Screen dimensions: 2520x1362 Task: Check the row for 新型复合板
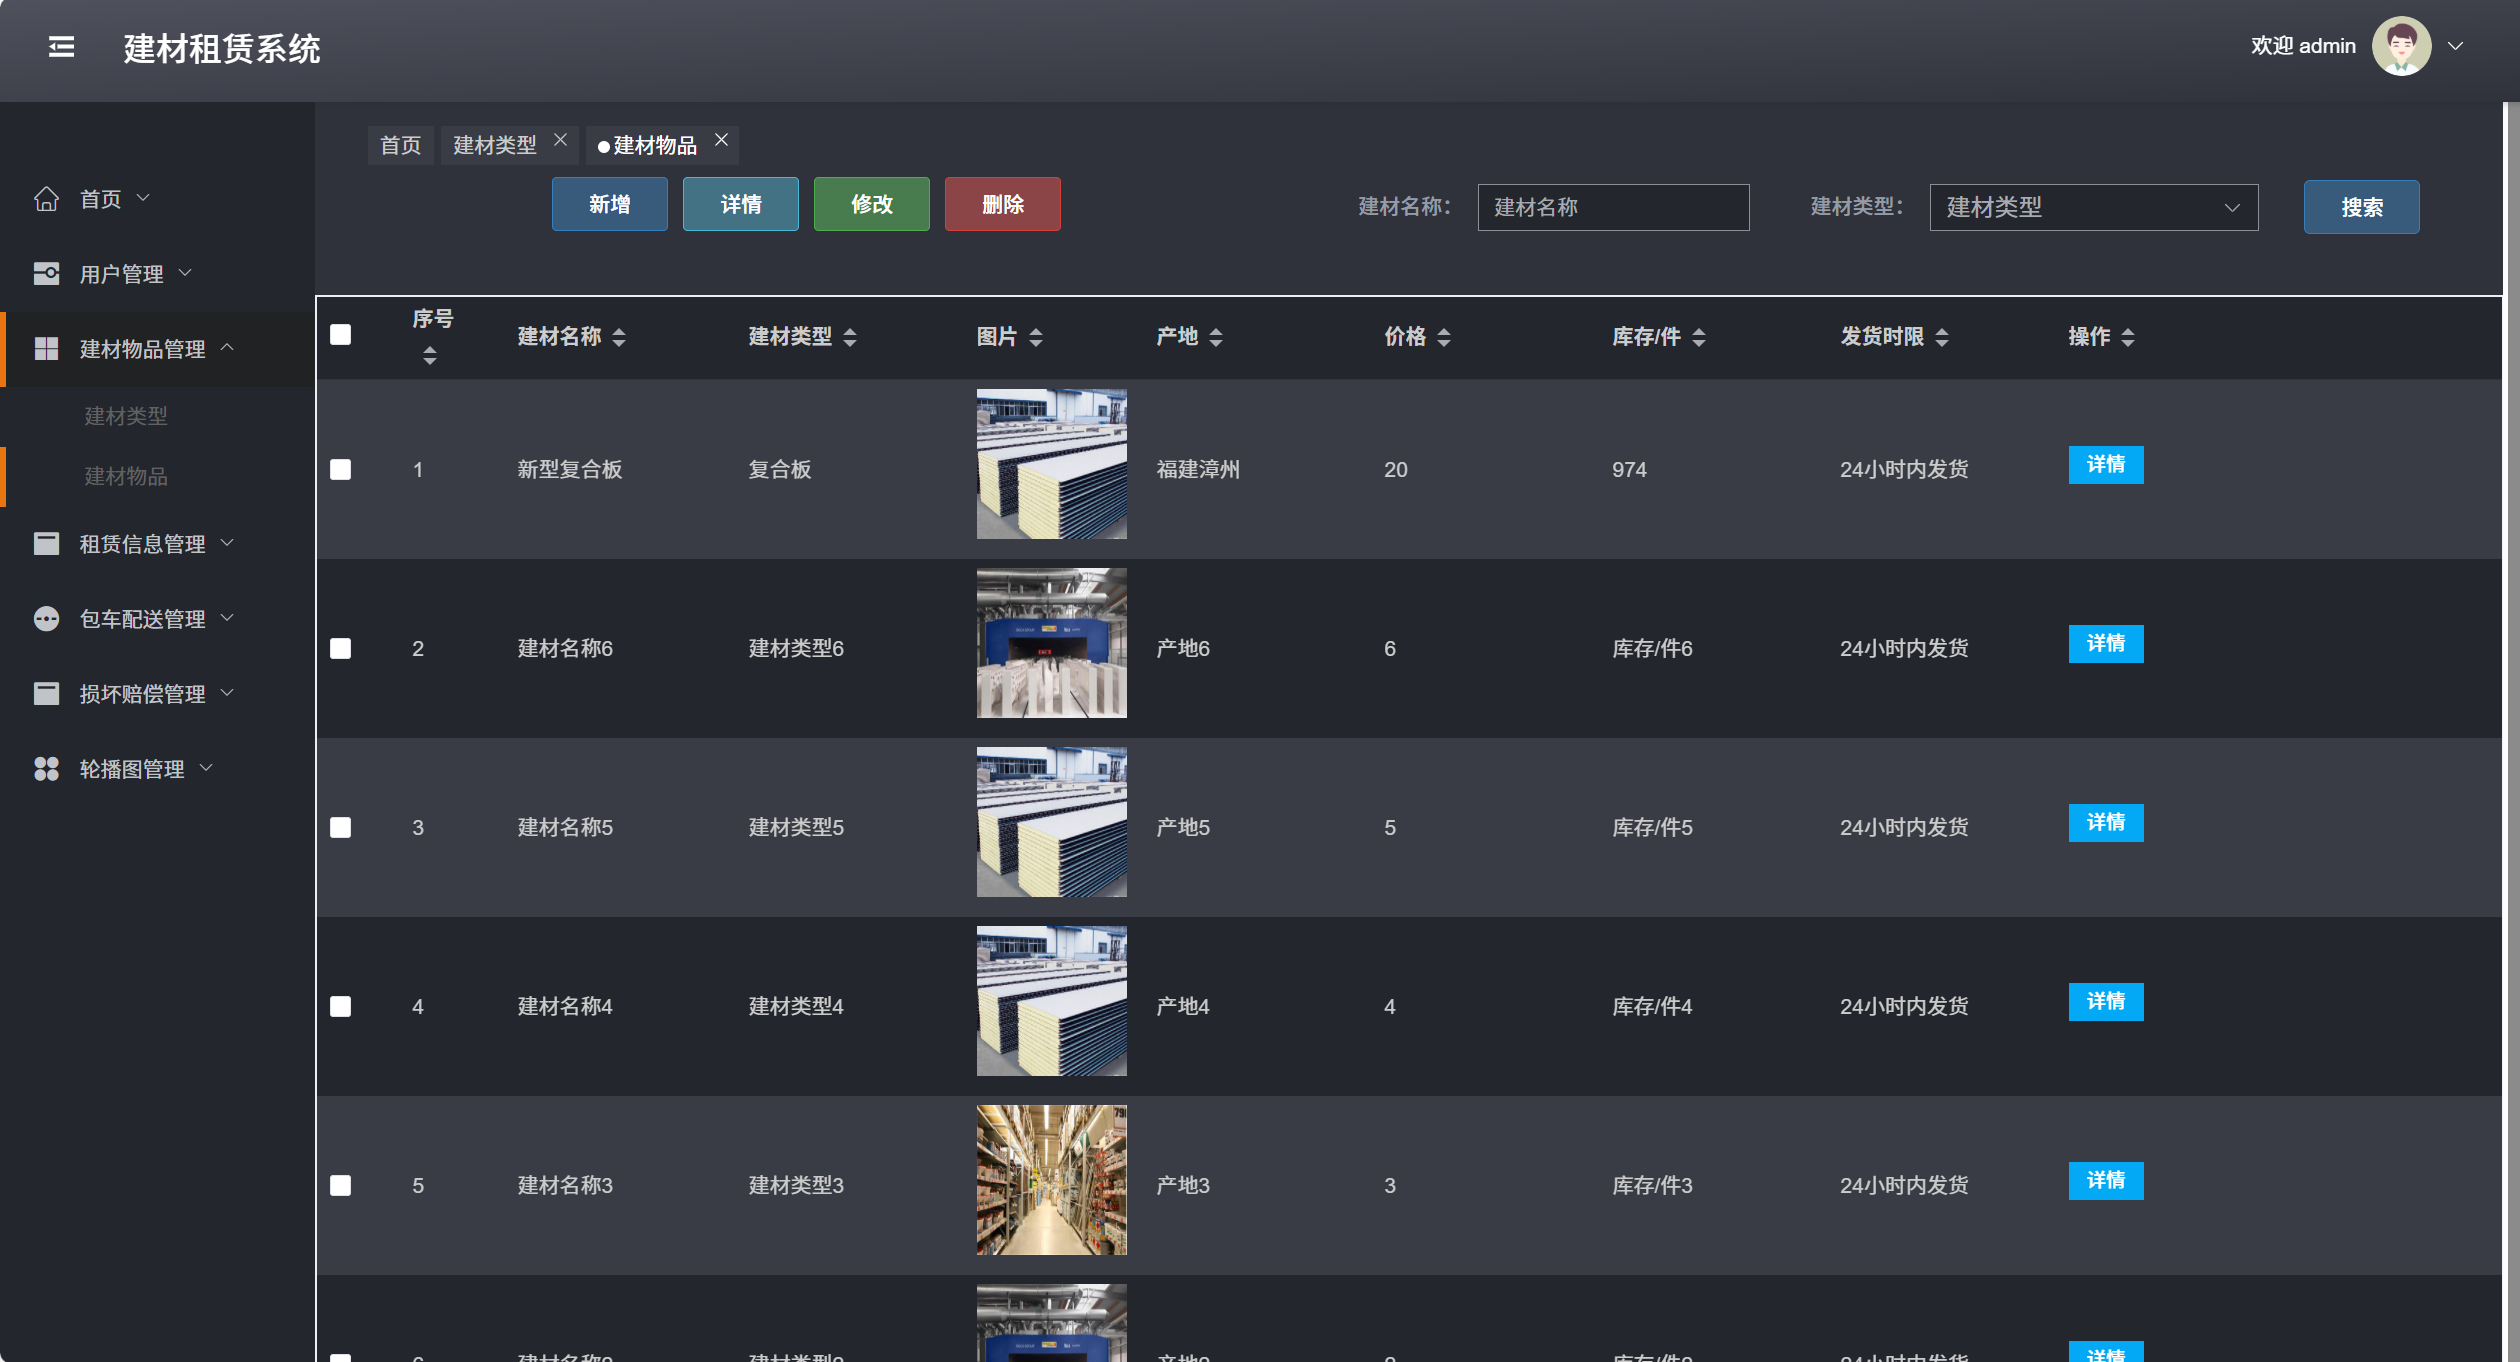coord(341,469)
